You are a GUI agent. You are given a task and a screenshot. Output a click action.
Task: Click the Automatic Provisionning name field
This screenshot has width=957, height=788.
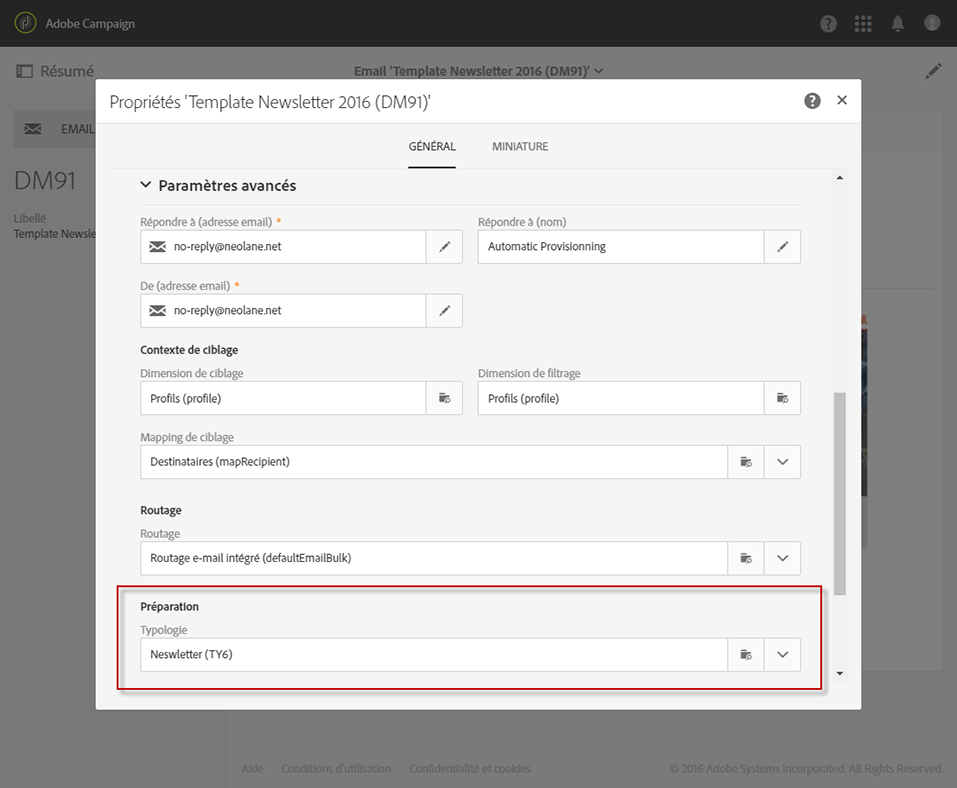pyautogui.click(x=621, y=247)
